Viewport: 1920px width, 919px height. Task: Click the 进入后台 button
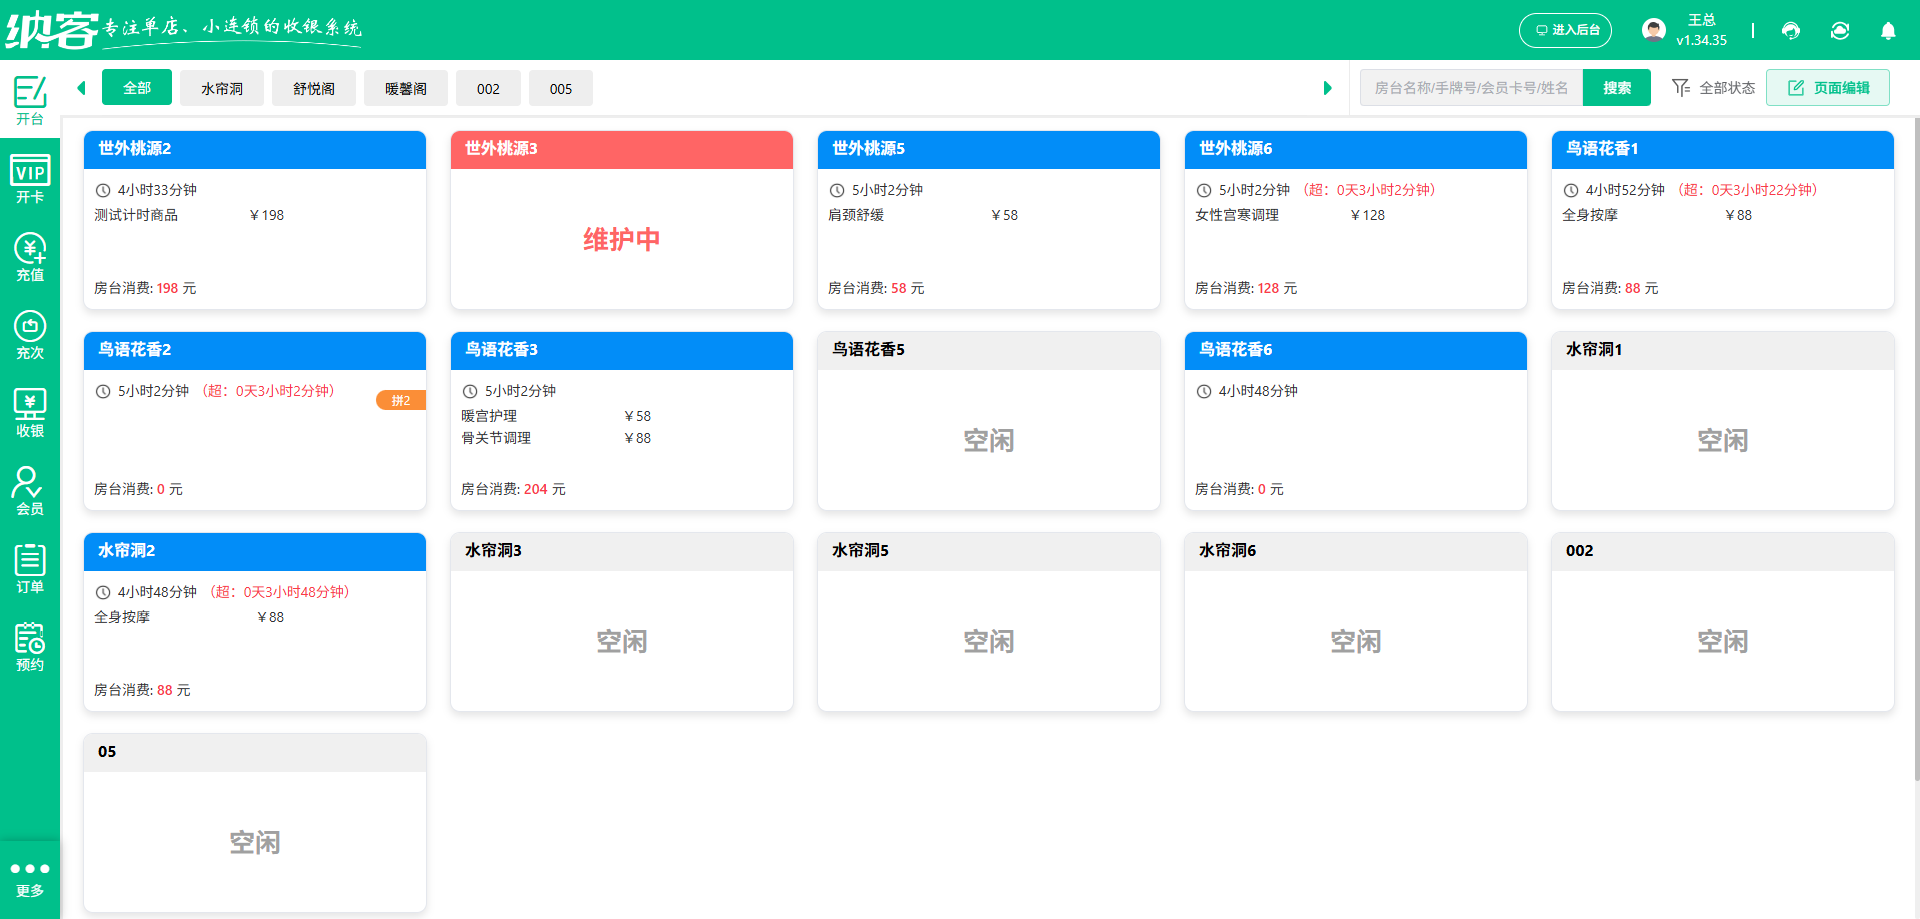pos(1565,30)
